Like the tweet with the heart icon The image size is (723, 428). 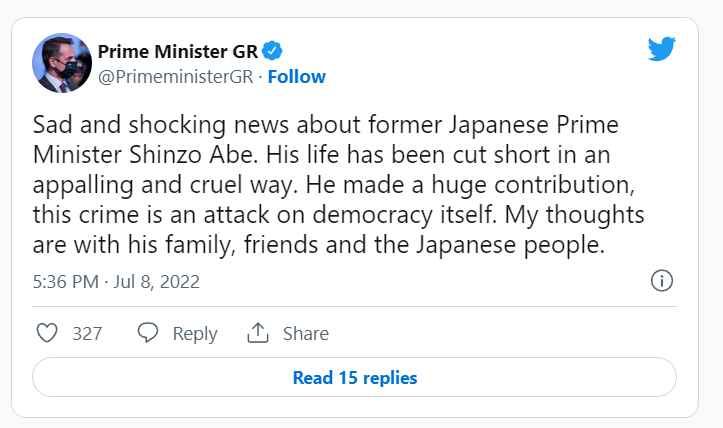[x=47, y=333]
